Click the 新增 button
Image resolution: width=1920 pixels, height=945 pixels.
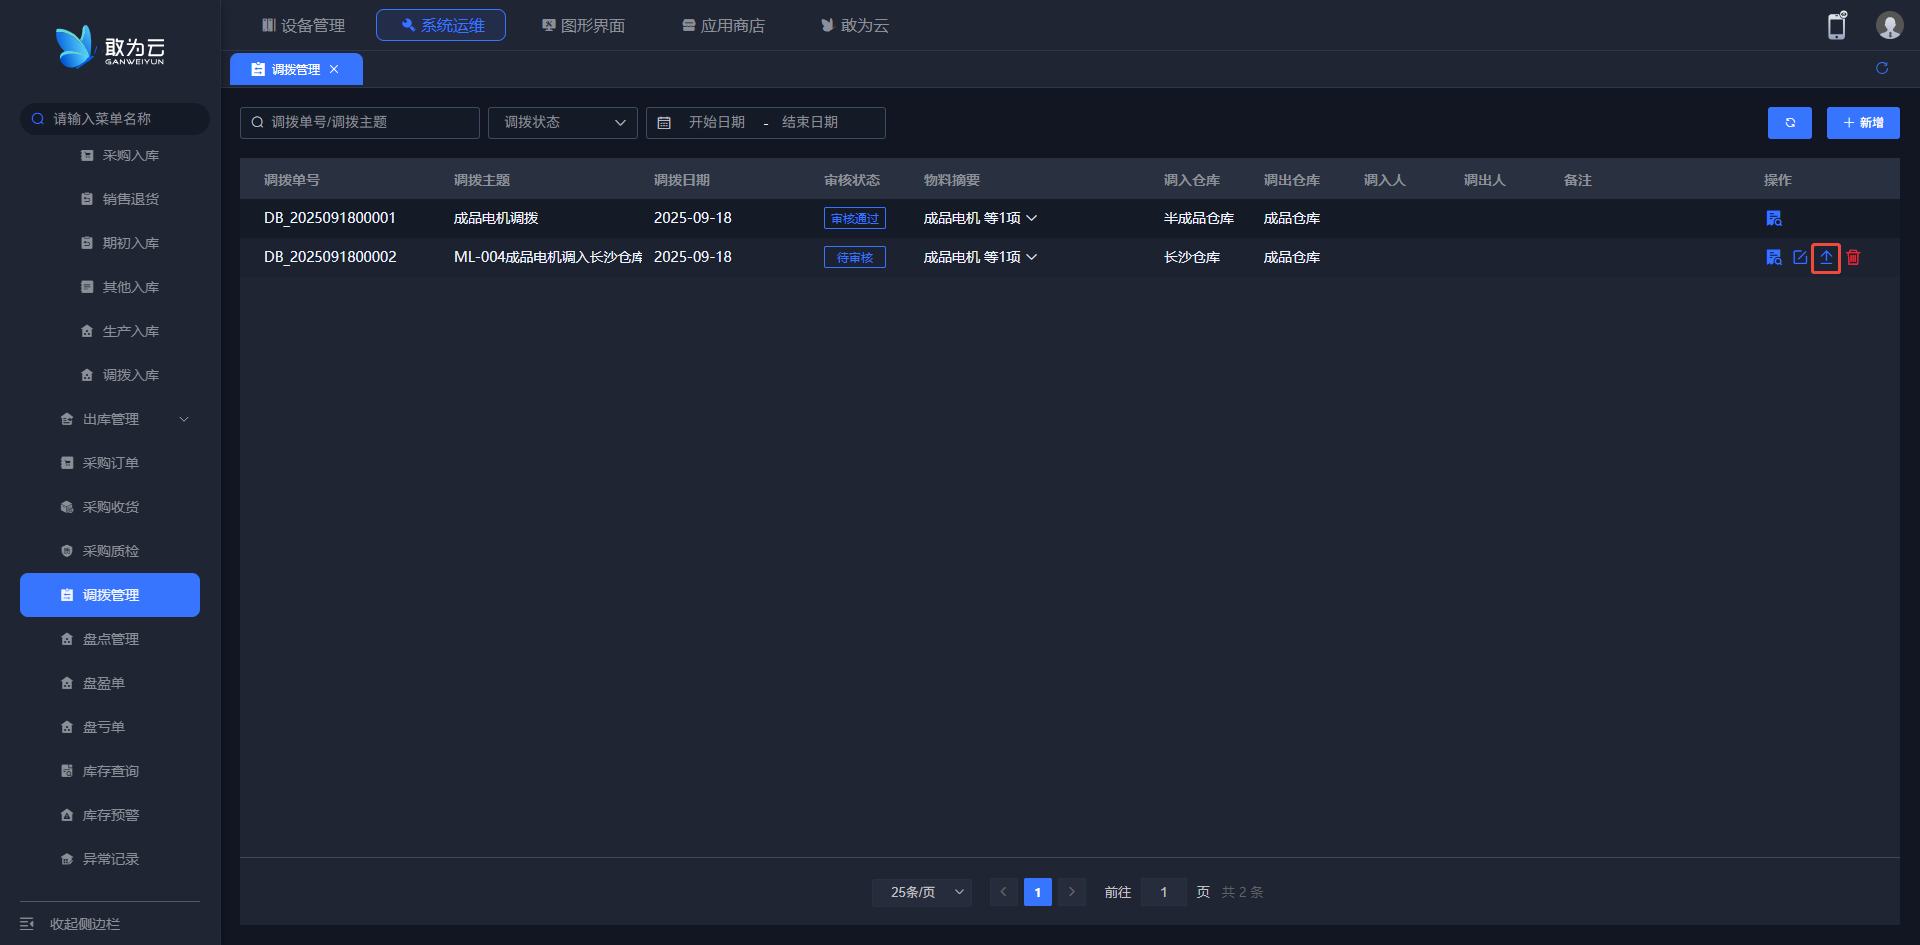point(1863,123)
